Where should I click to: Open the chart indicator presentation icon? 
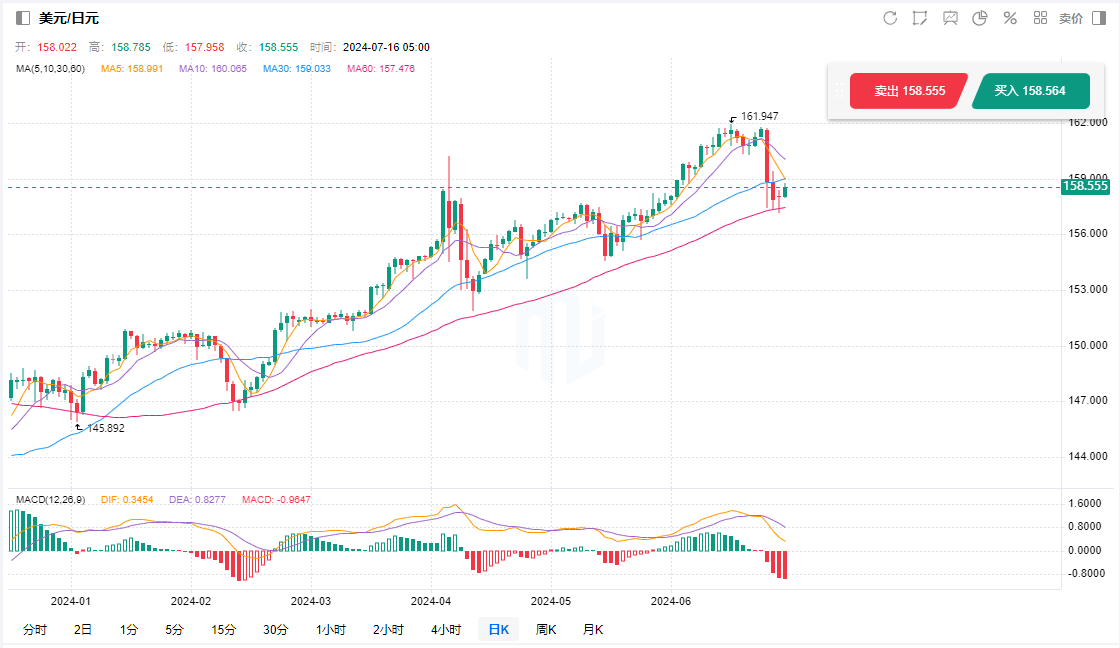[950, 18]
